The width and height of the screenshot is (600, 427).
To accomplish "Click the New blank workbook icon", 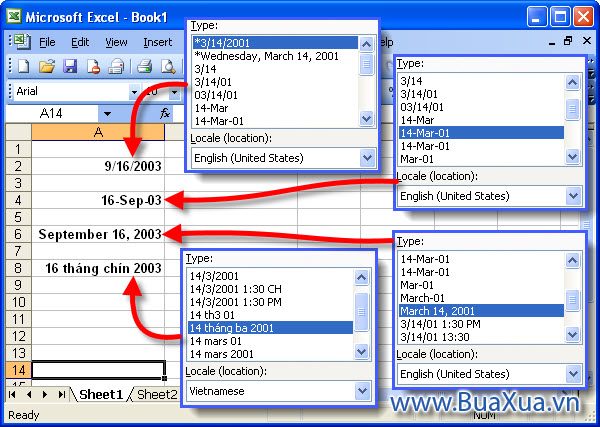I will point(24,66).
